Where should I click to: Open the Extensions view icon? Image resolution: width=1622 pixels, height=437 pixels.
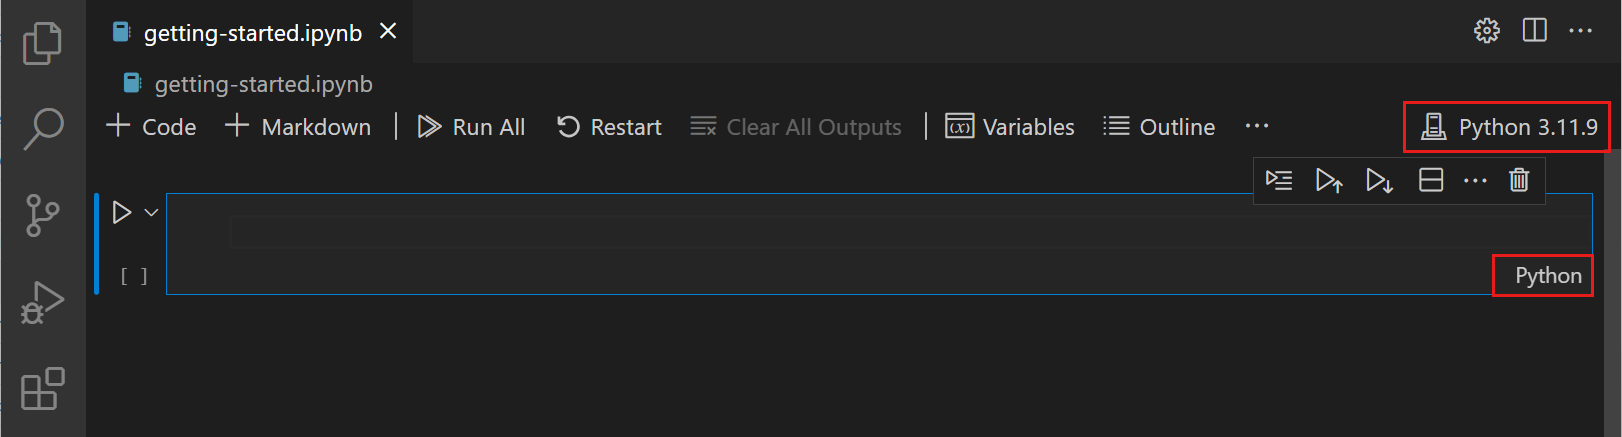coord(42,389)
